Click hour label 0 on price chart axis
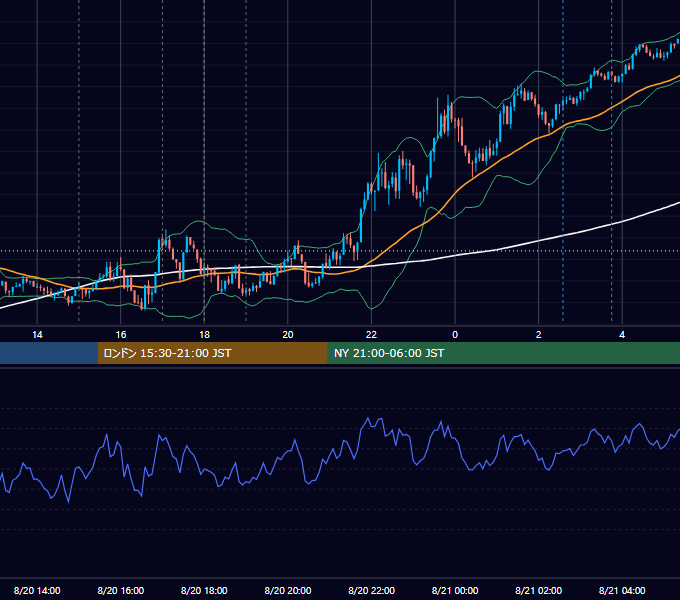The width and height of the screenshot is (680, 600). [455, 335]
